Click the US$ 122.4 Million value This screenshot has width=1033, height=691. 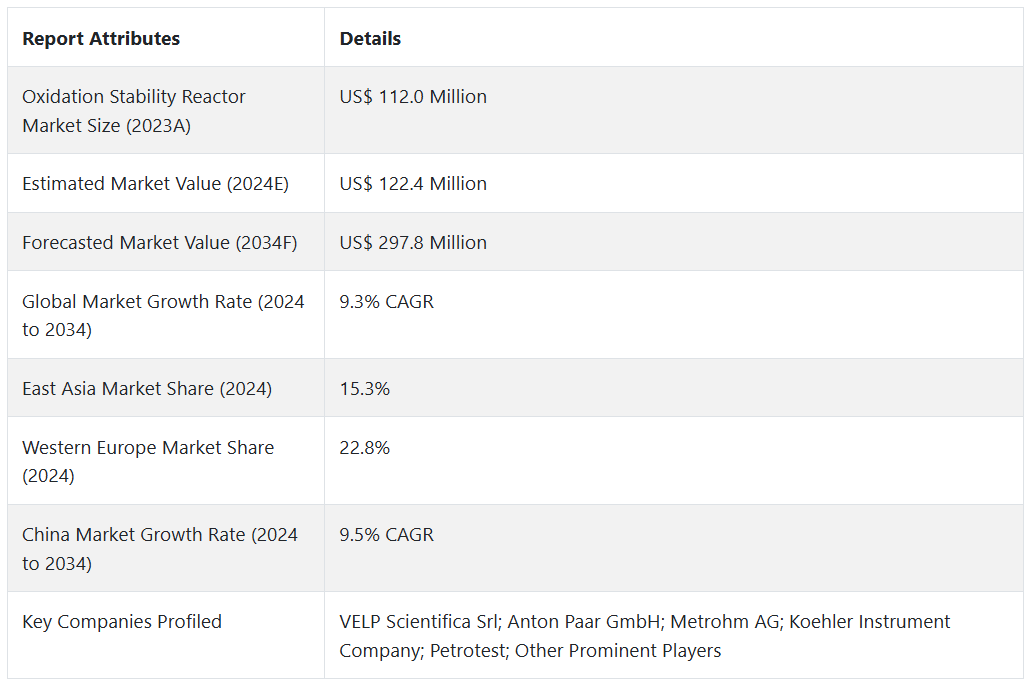413,184
